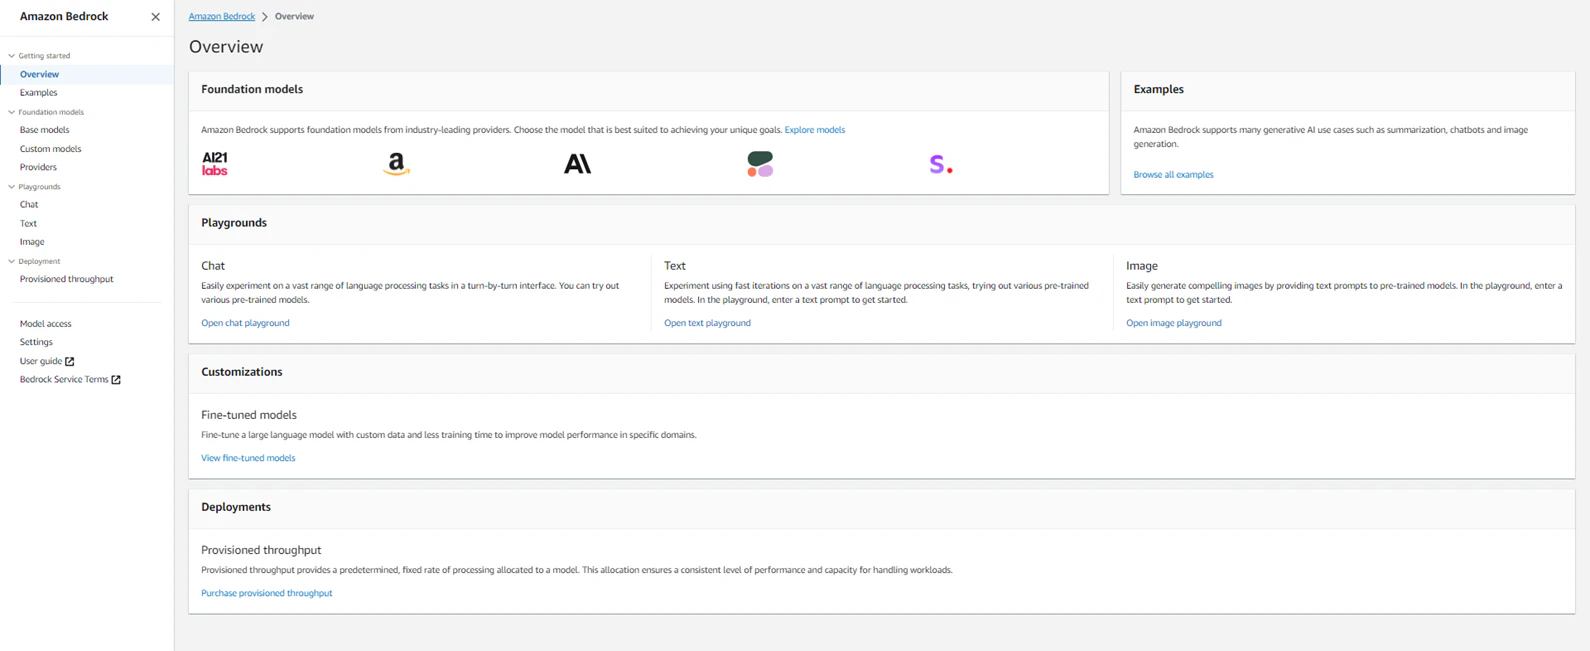This screenshot has width=1590, height=651.
Task: Click Open chat playground link
Action: 245,323
